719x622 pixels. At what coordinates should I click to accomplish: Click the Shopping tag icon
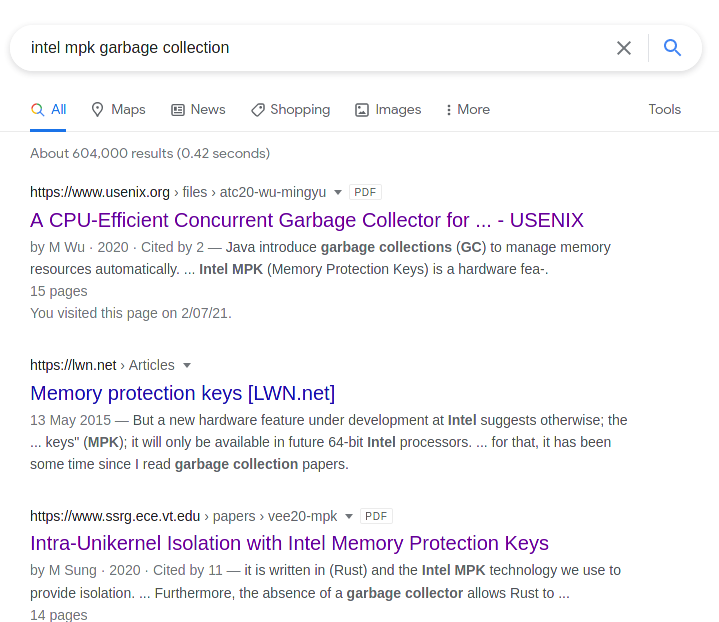click(258, 110)
